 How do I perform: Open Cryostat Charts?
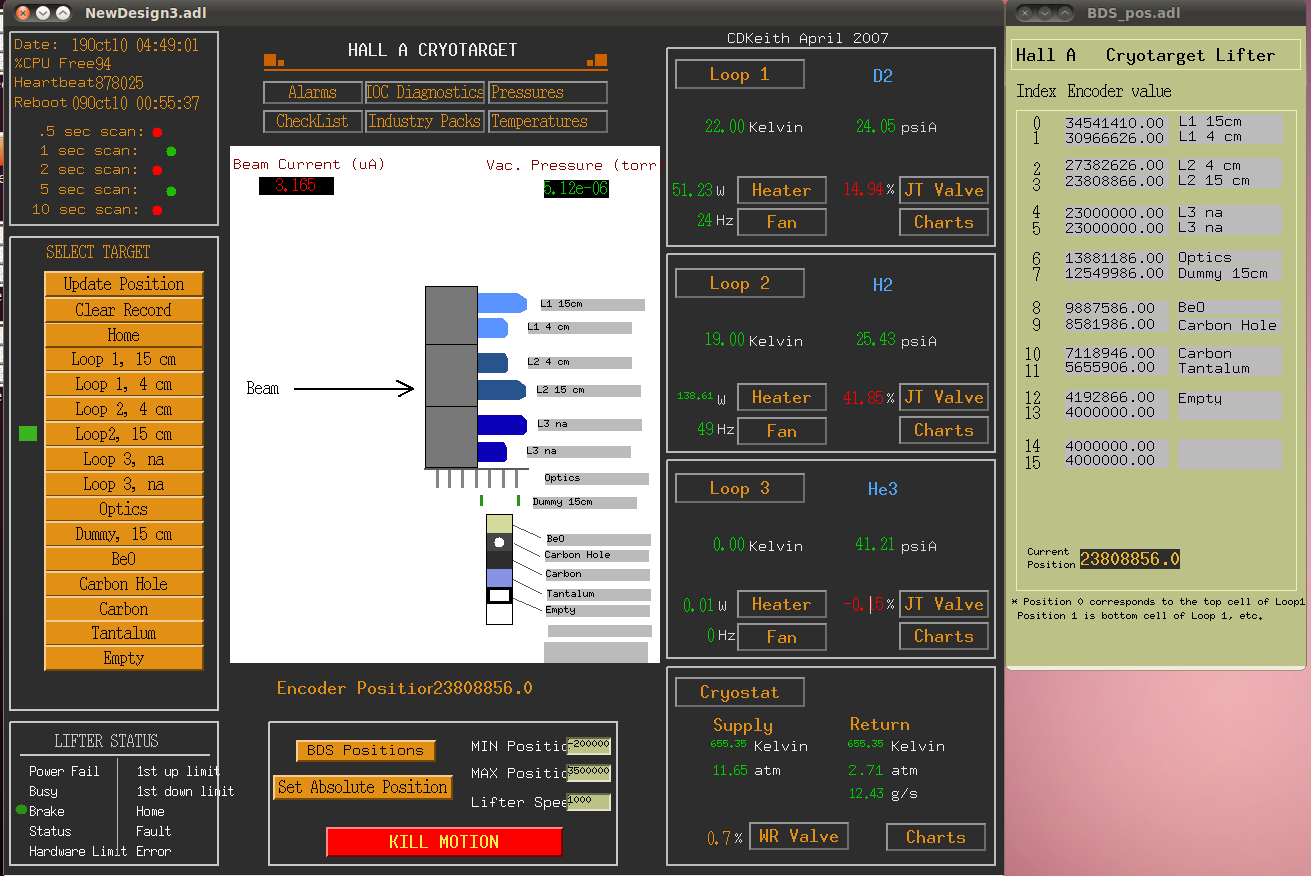coord(936,837)
